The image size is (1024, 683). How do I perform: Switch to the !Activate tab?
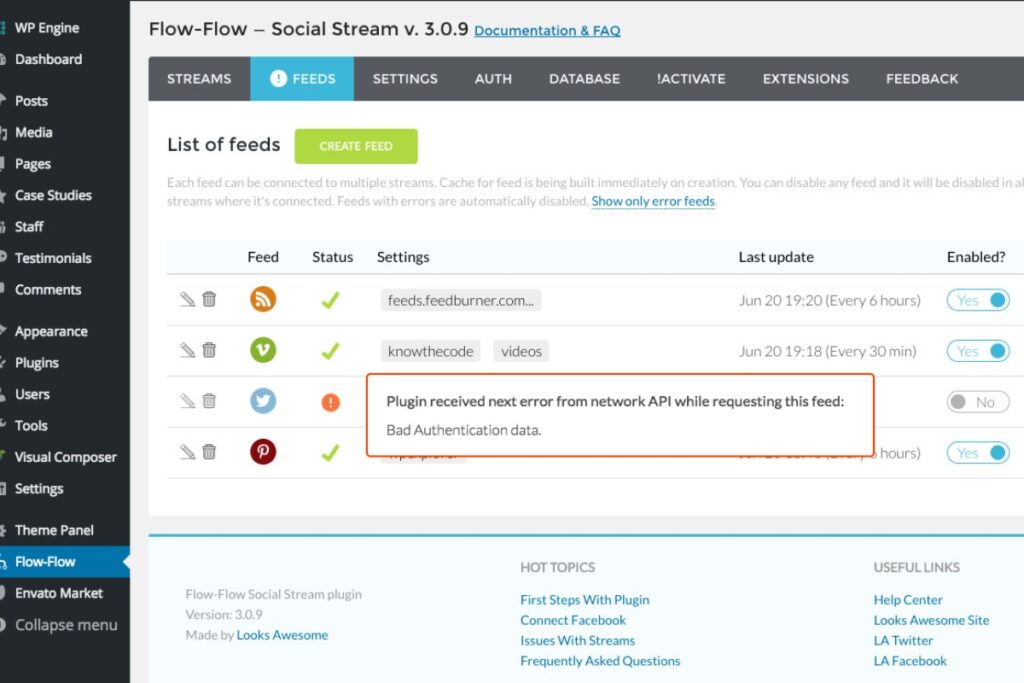tap(691, 79)
